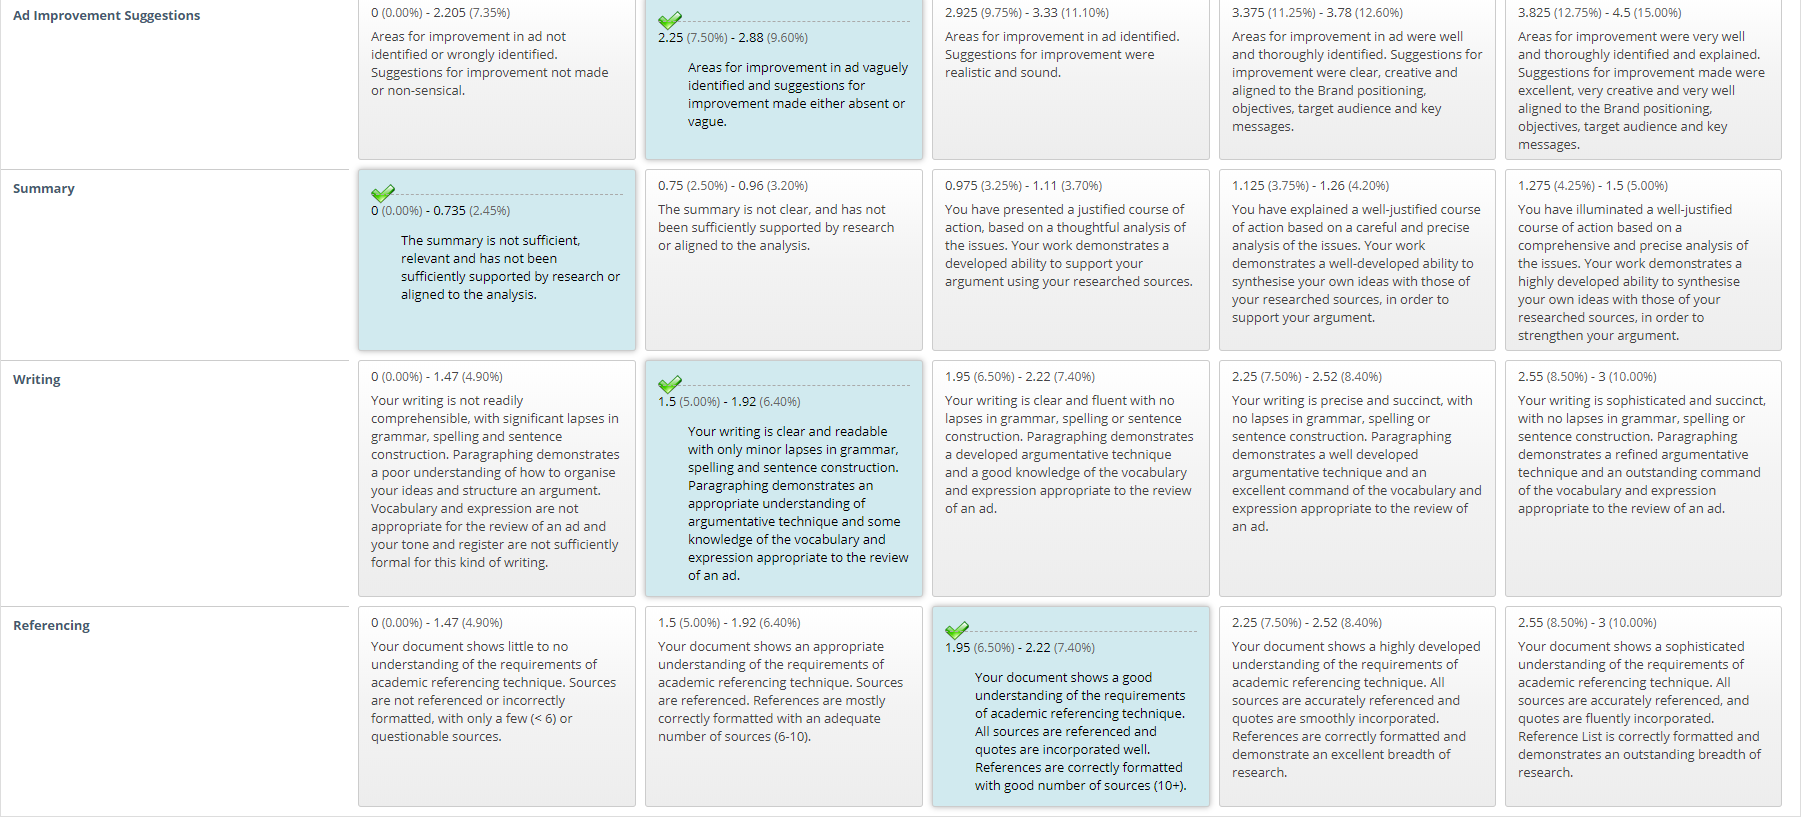Select Referencing cell 'appropriate understanding' (6-10 sources)
This screenshot has height=823, width=1802.
coord(784,706)
